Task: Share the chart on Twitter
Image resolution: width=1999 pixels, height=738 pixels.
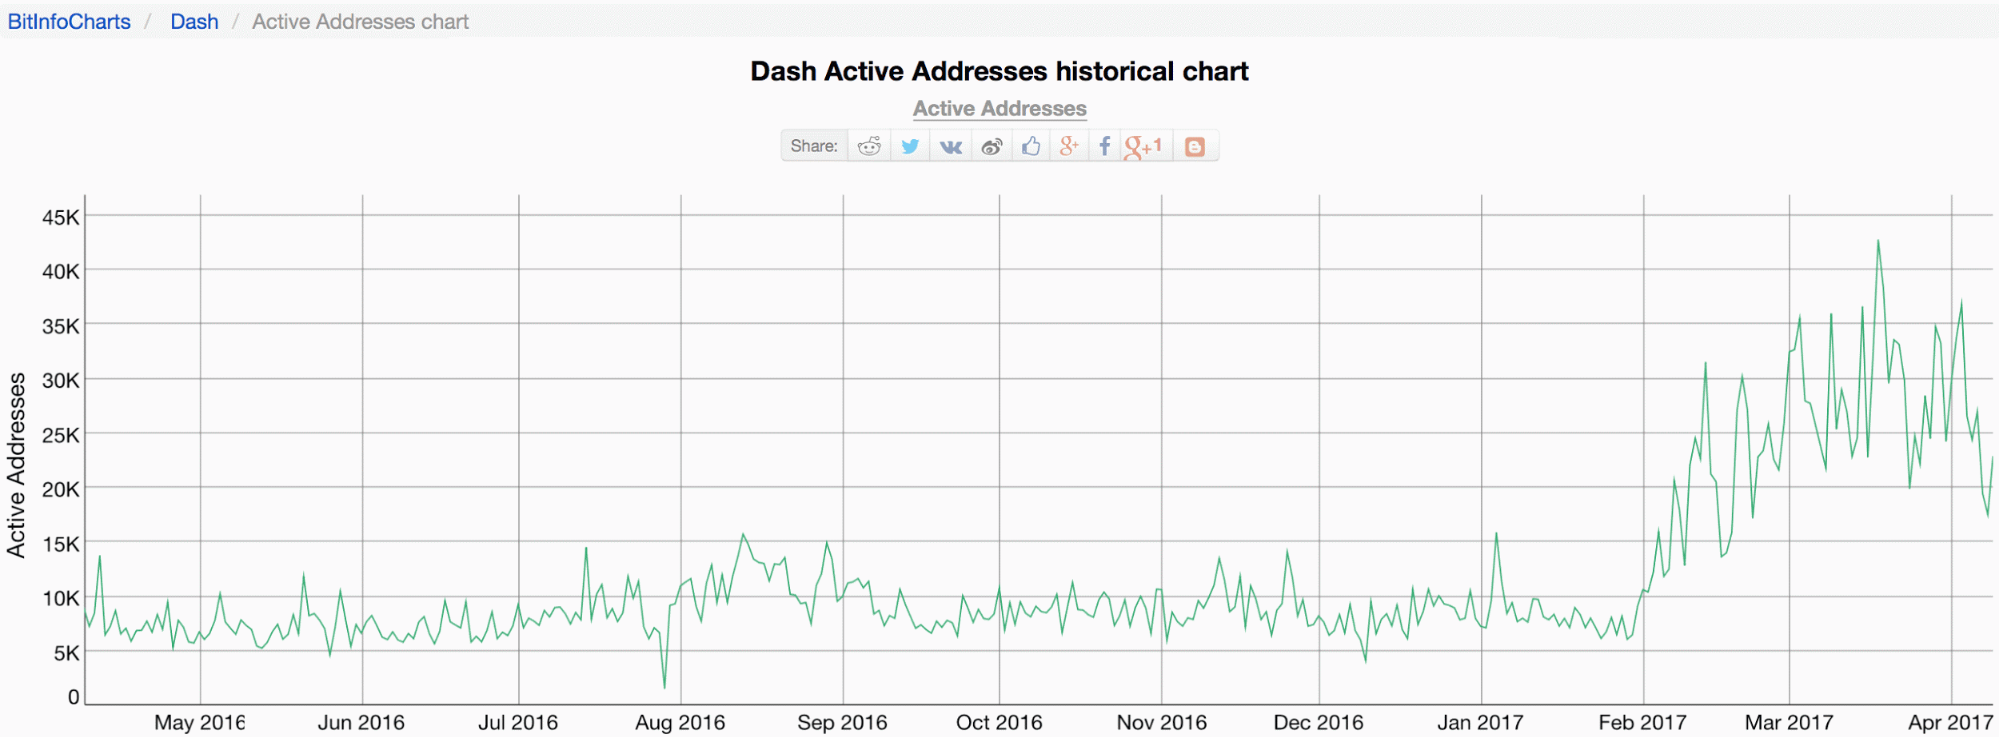Action: pos(910,146)
